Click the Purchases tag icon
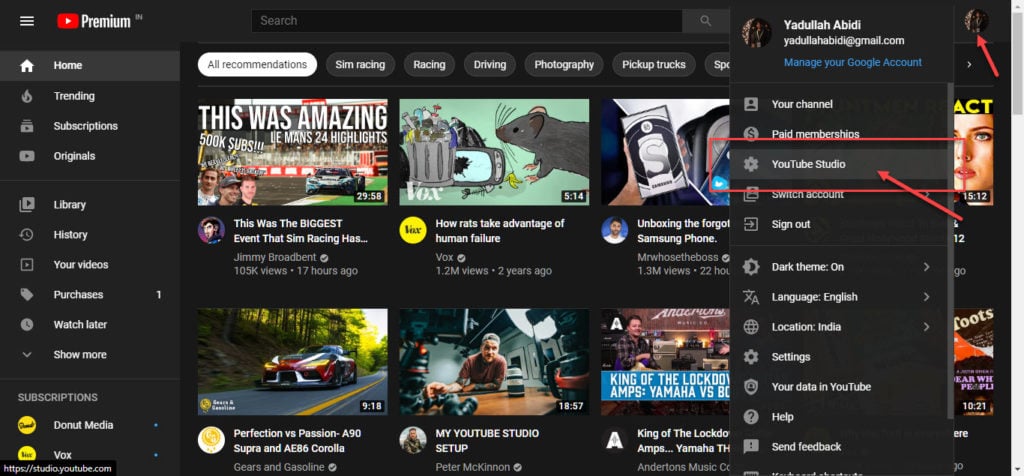Screen dimensions: 1024x476 (x=27, y=294)
